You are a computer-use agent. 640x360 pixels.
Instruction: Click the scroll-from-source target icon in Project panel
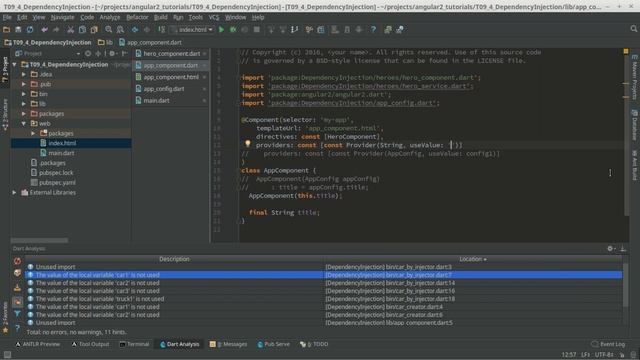click(x=88, y=53)
